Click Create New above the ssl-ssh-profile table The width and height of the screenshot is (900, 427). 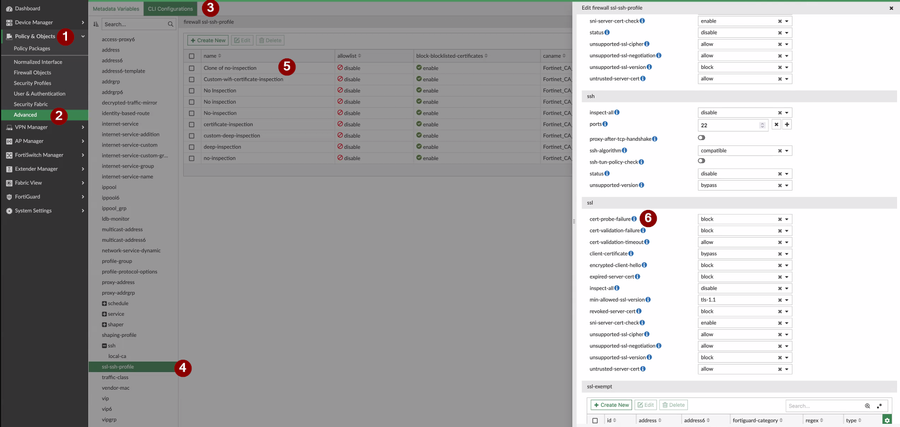tap(208, 40)
